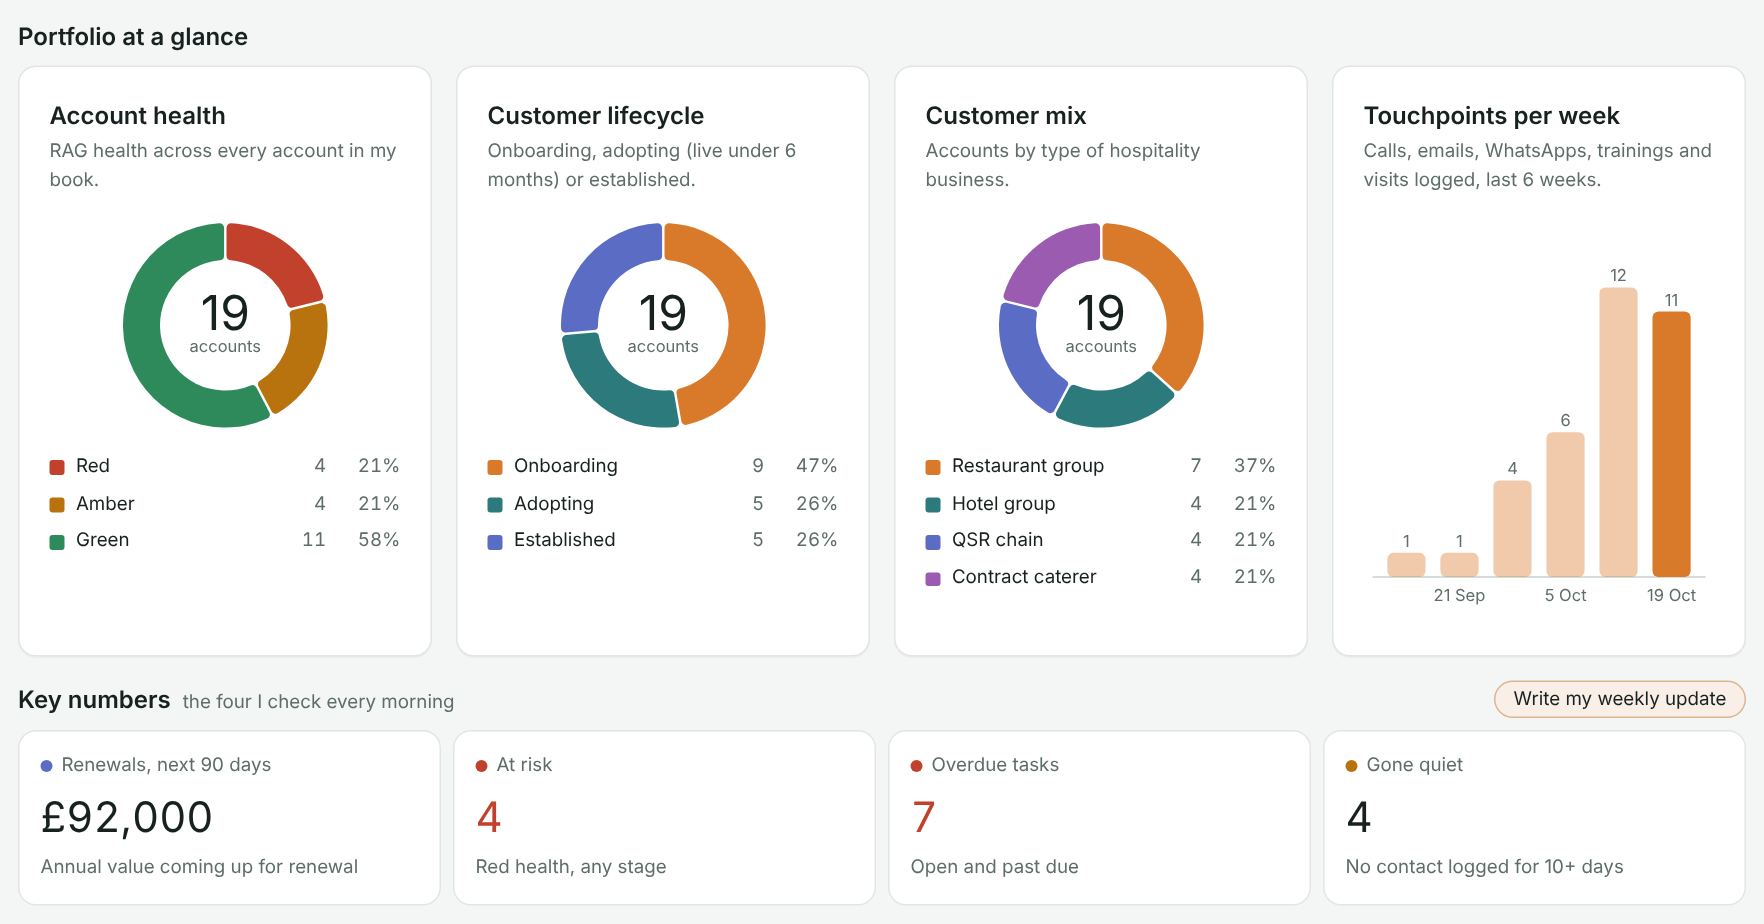Open the Renewals, next 90 days card
Image resolution: width=1764 pixels, height=924 pixels.
tap(229, 818)
